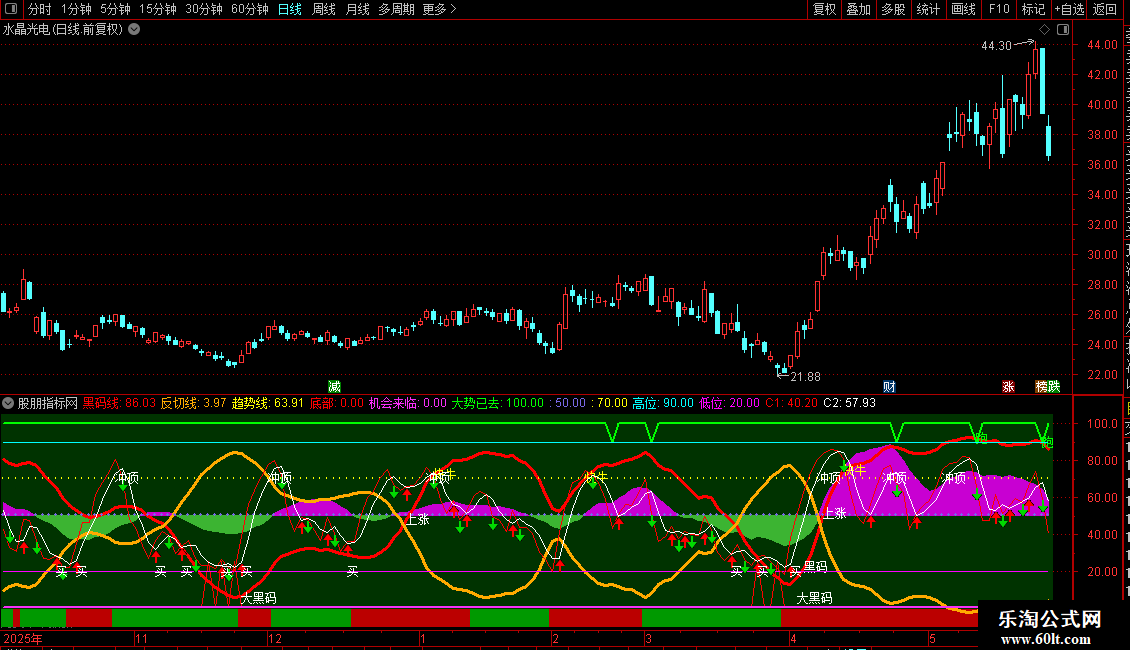This screenshot has width=1130, height=650.
Task: Select the 5分钟 period tab
Action: click(x=115, y=9)
